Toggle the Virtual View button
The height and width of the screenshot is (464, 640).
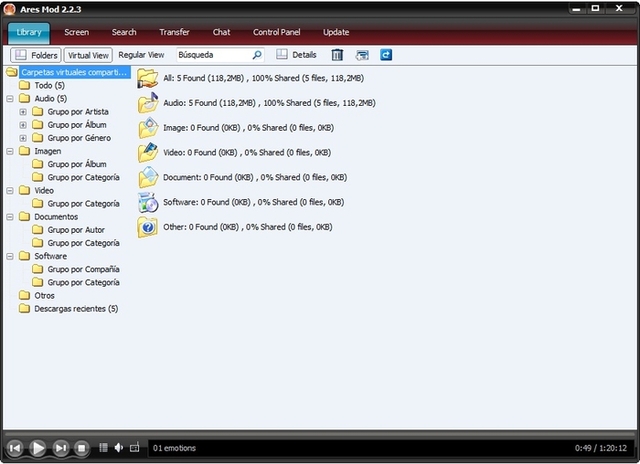88,55
